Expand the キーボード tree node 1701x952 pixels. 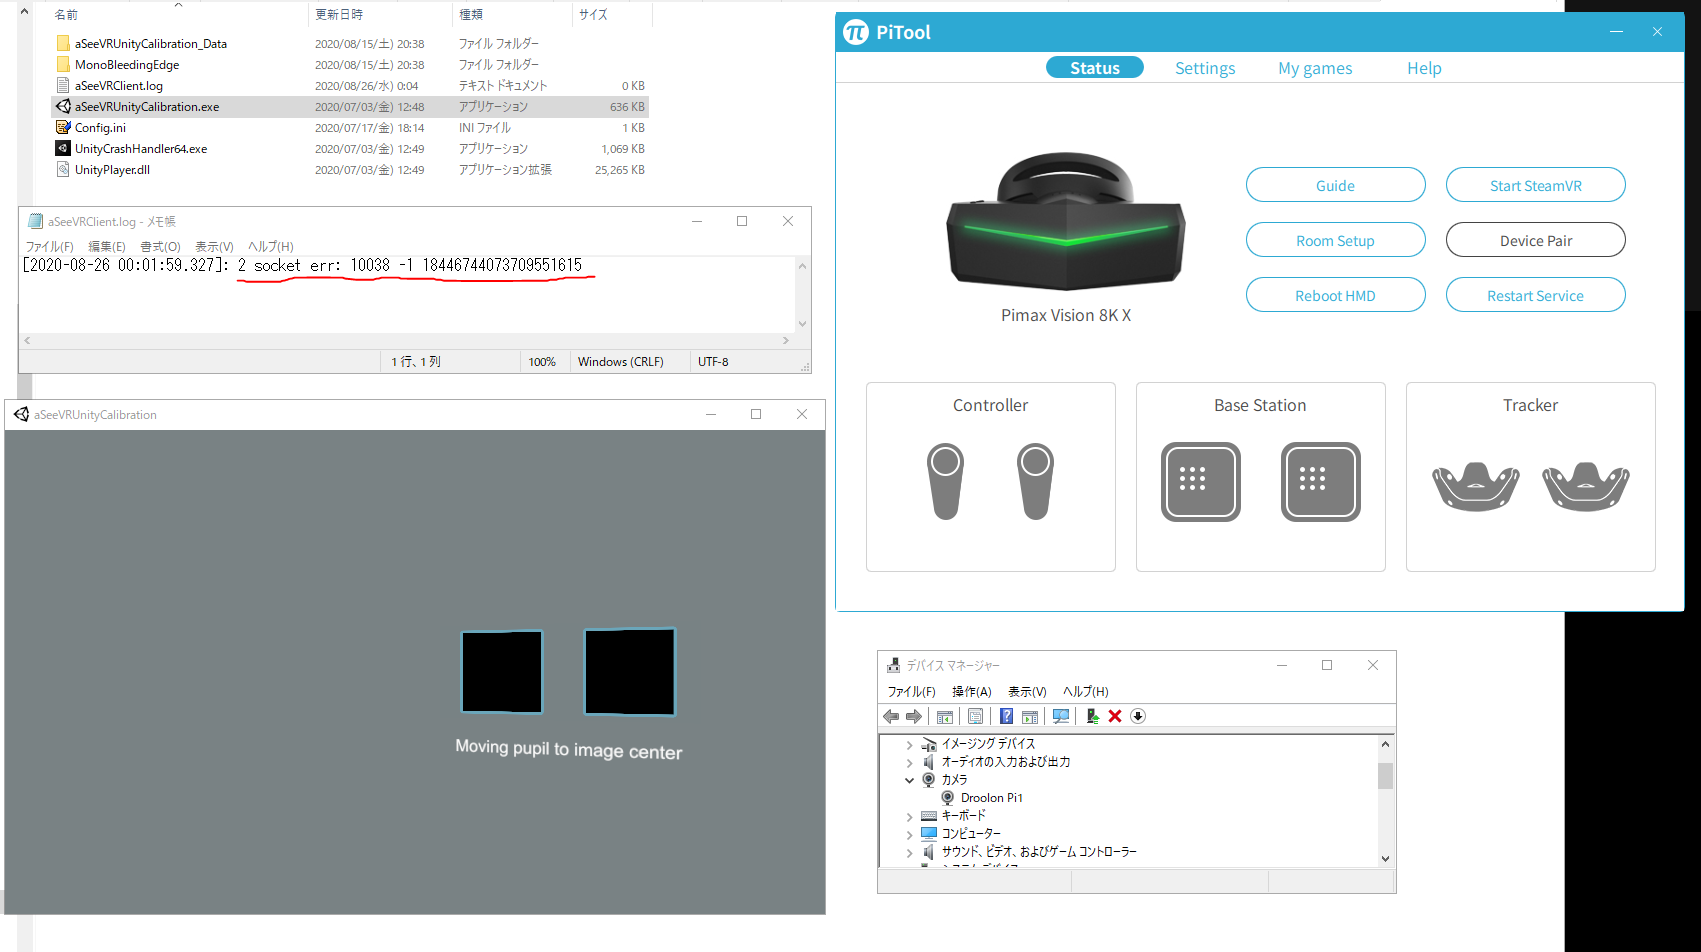coord(909,817)
